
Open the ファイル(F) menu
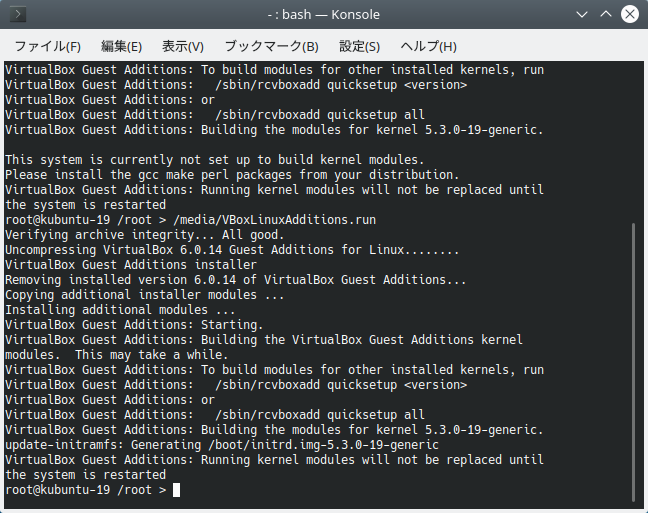48,46
